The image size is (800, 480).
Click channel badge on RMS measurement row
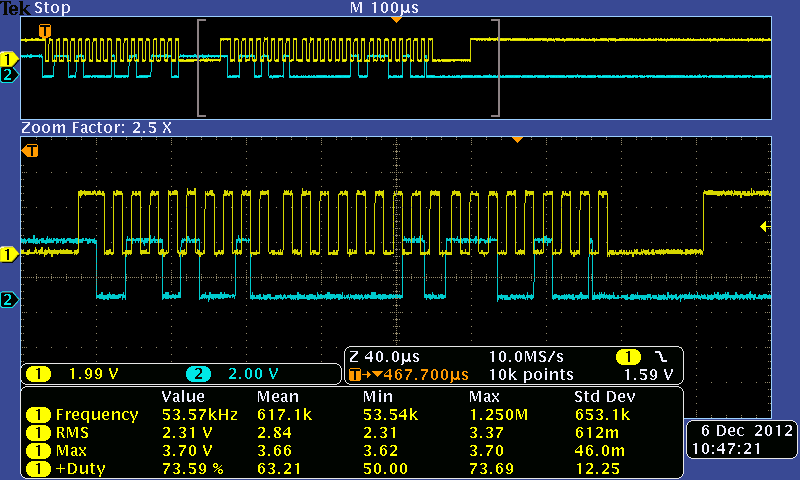(38, 433)
